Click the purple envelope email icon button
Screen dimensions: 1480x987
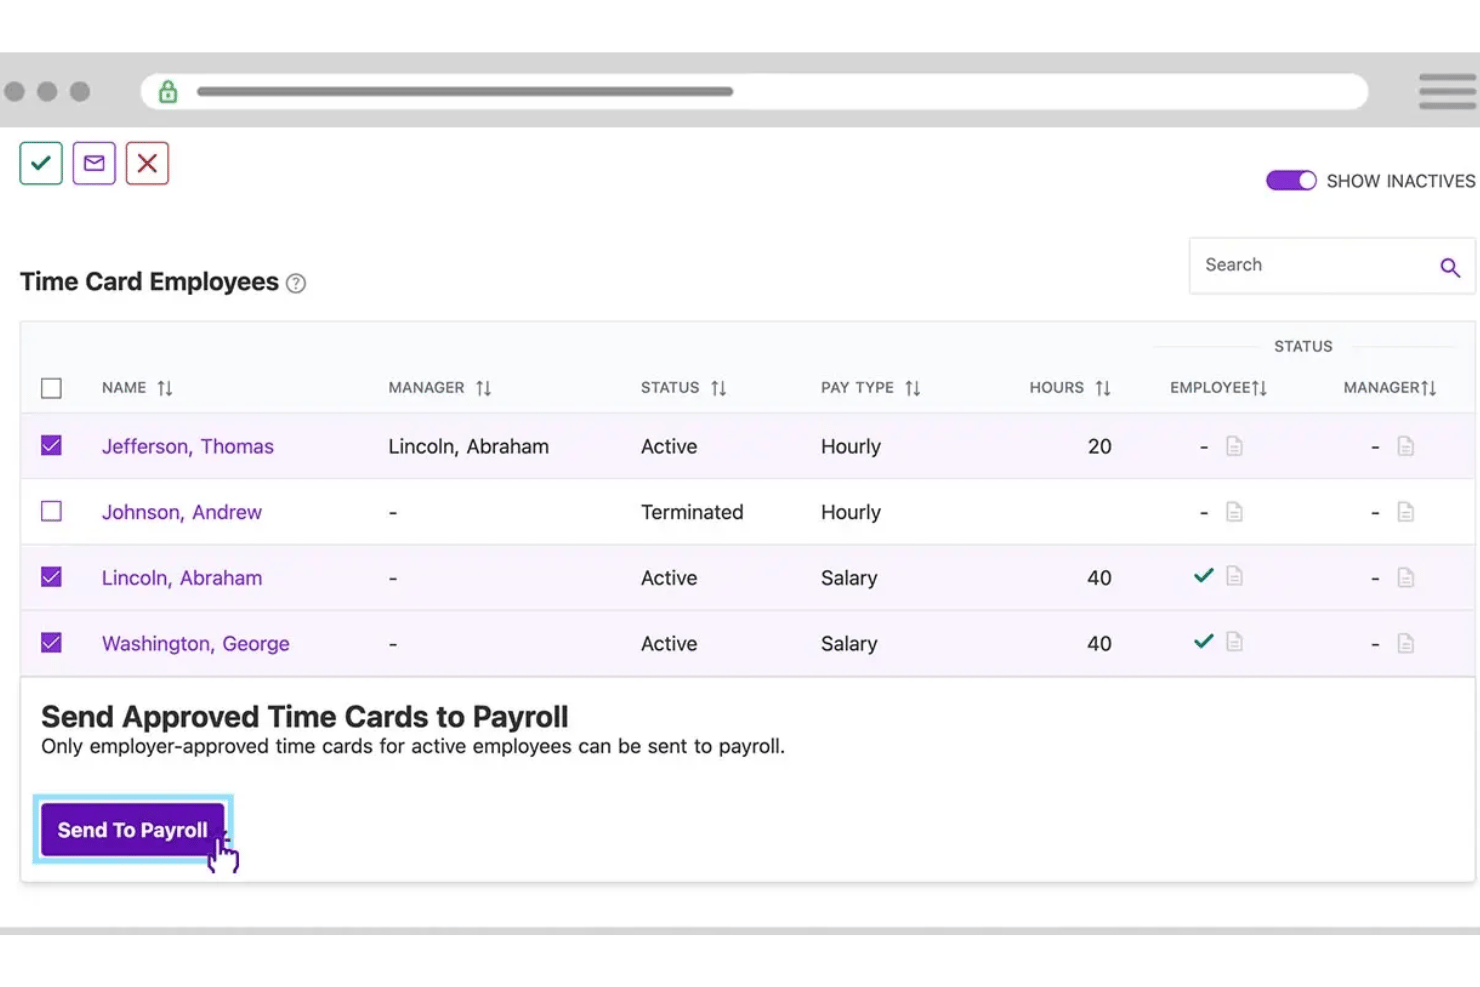click(94, 163)
